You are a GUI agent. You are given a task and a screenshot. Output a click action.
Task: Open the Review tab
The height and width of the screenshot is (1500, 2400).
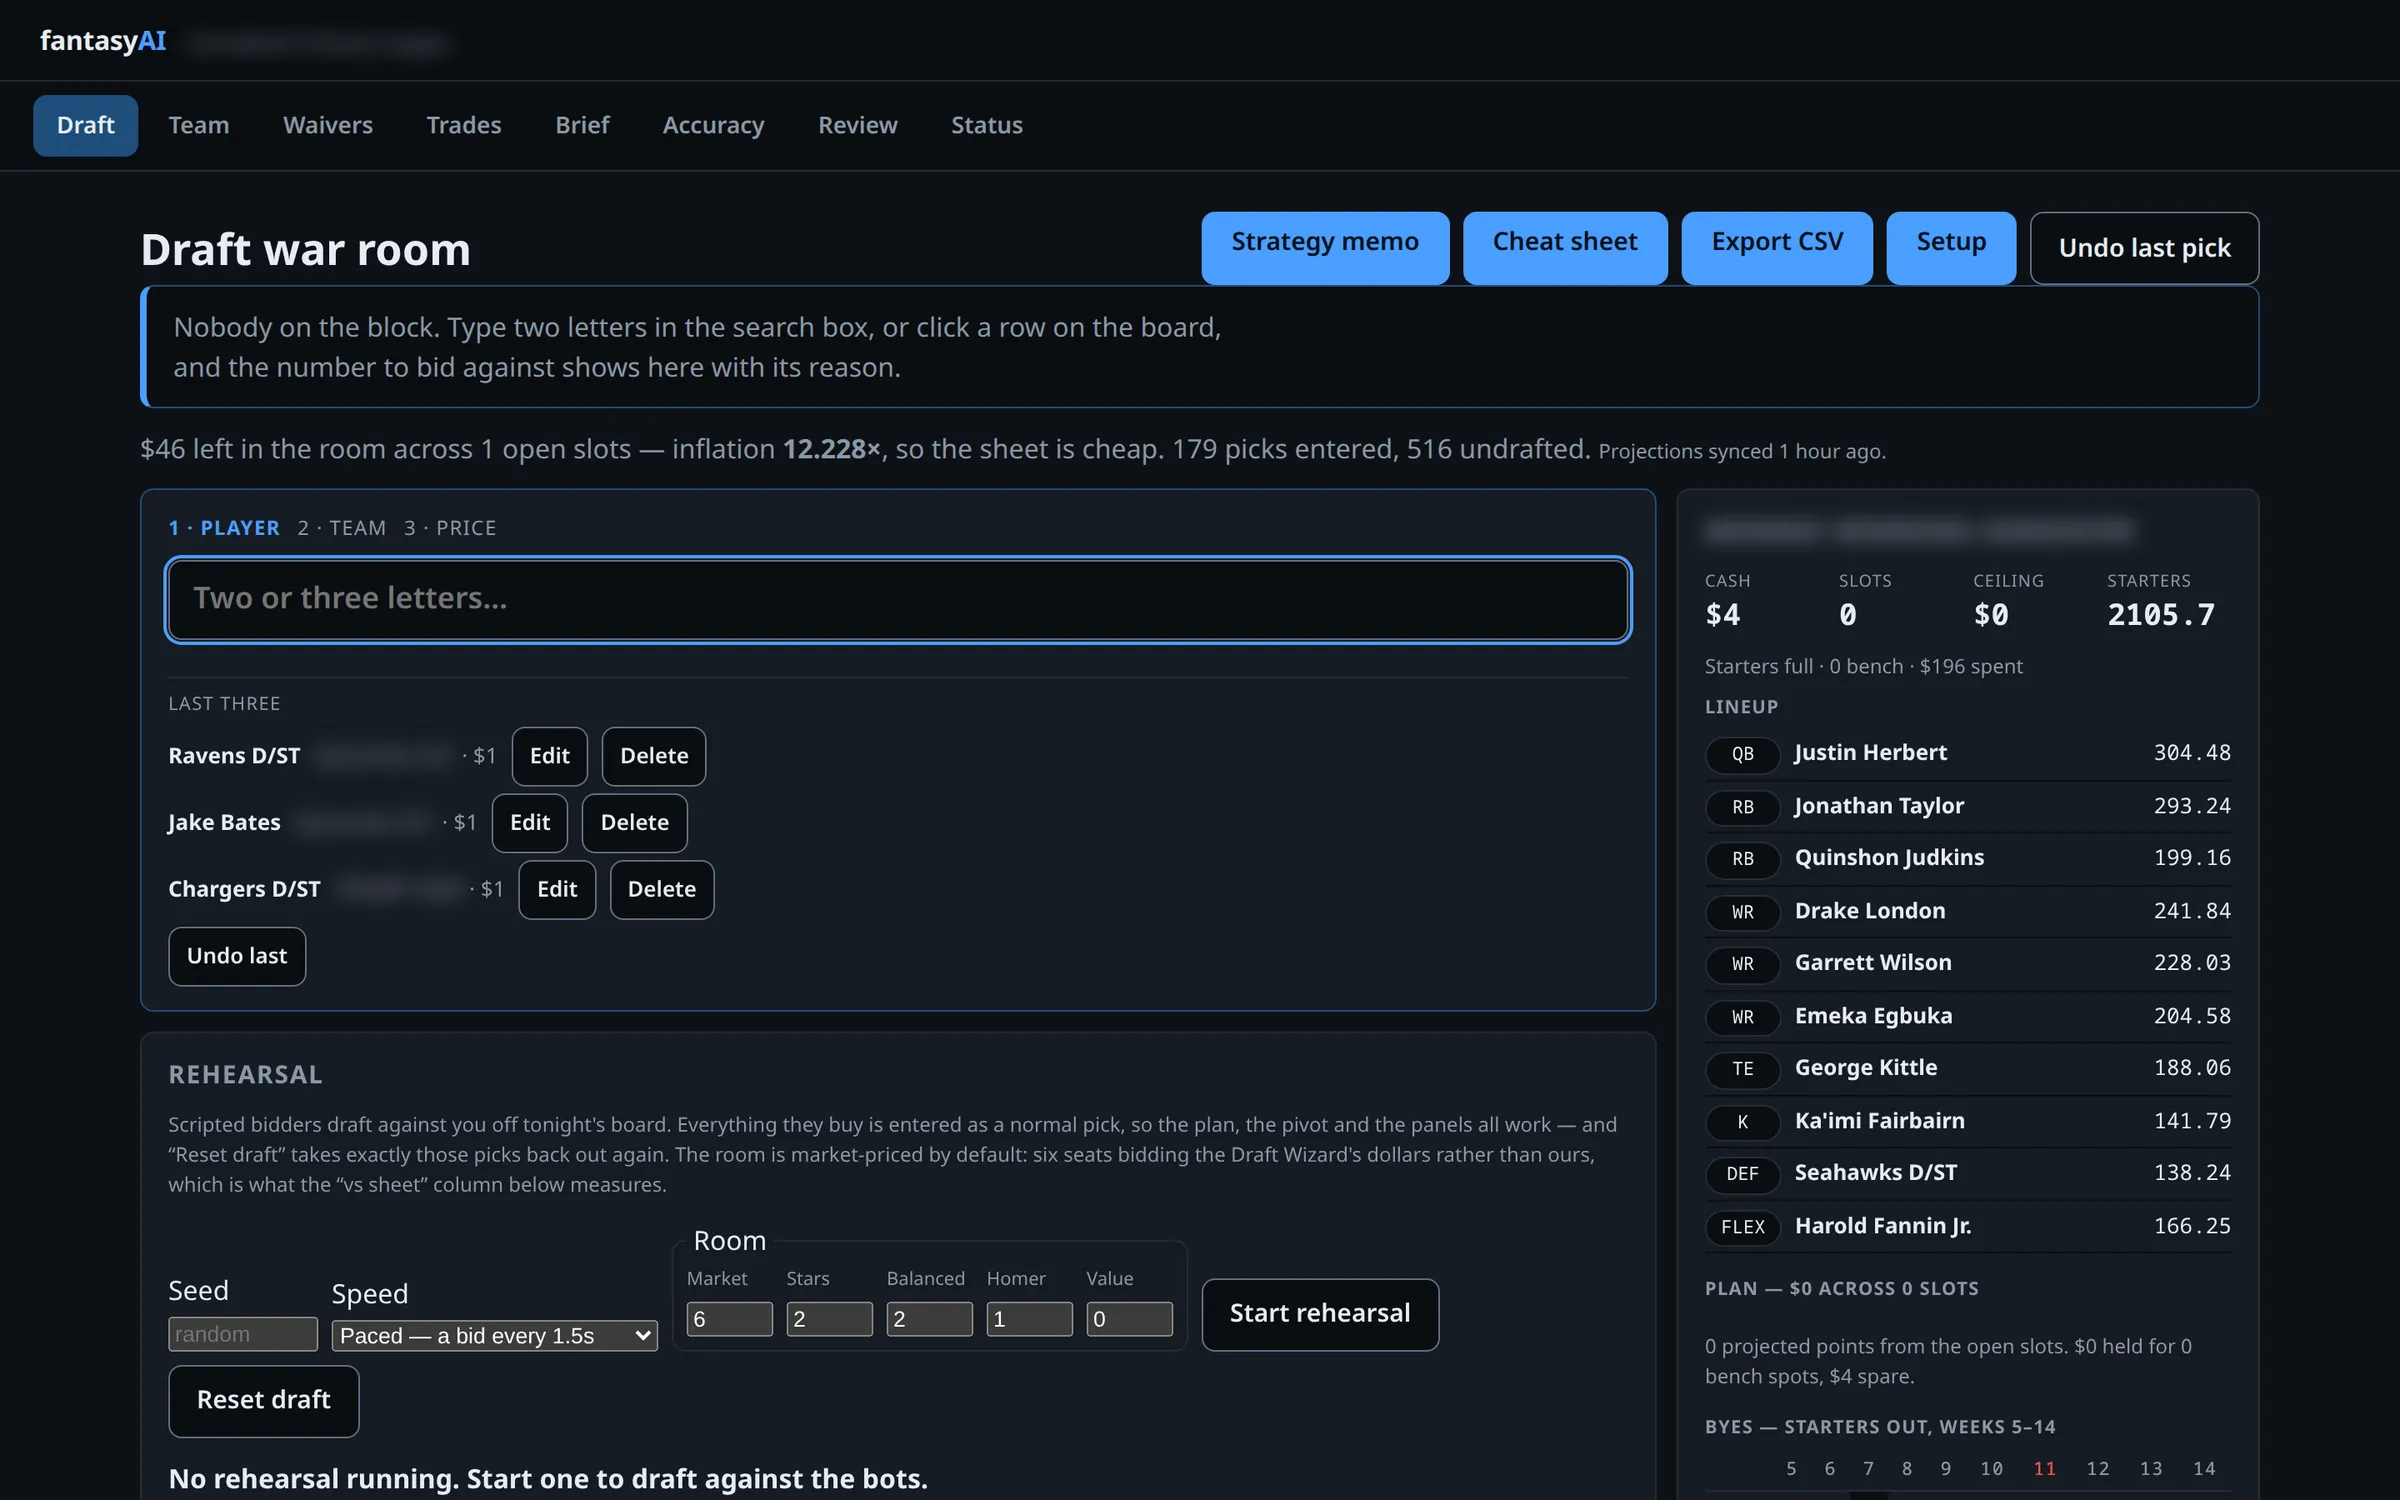pos(857,125)
